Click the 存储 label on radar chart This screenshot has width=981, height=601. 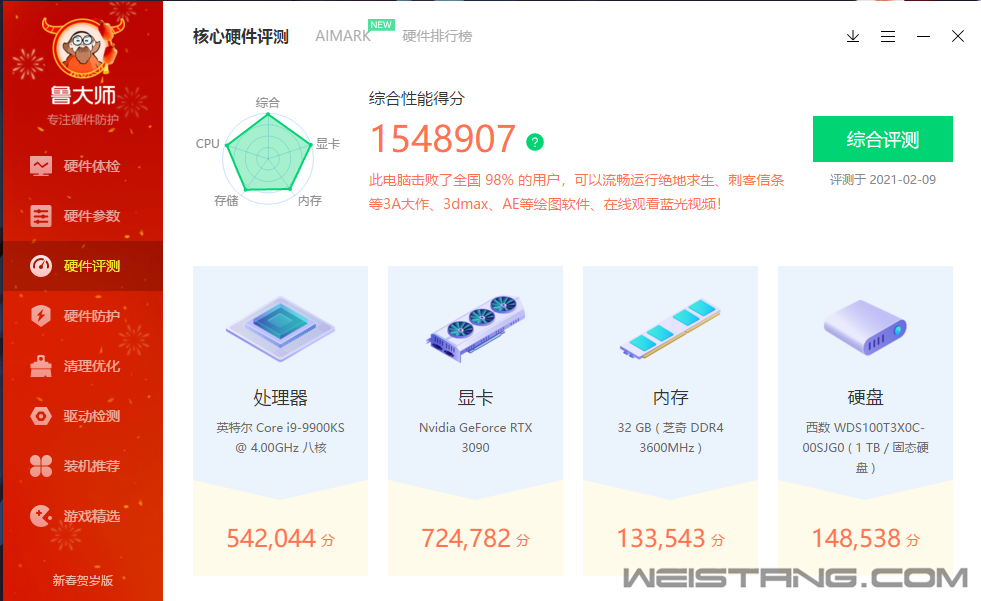tap(226, 201)
